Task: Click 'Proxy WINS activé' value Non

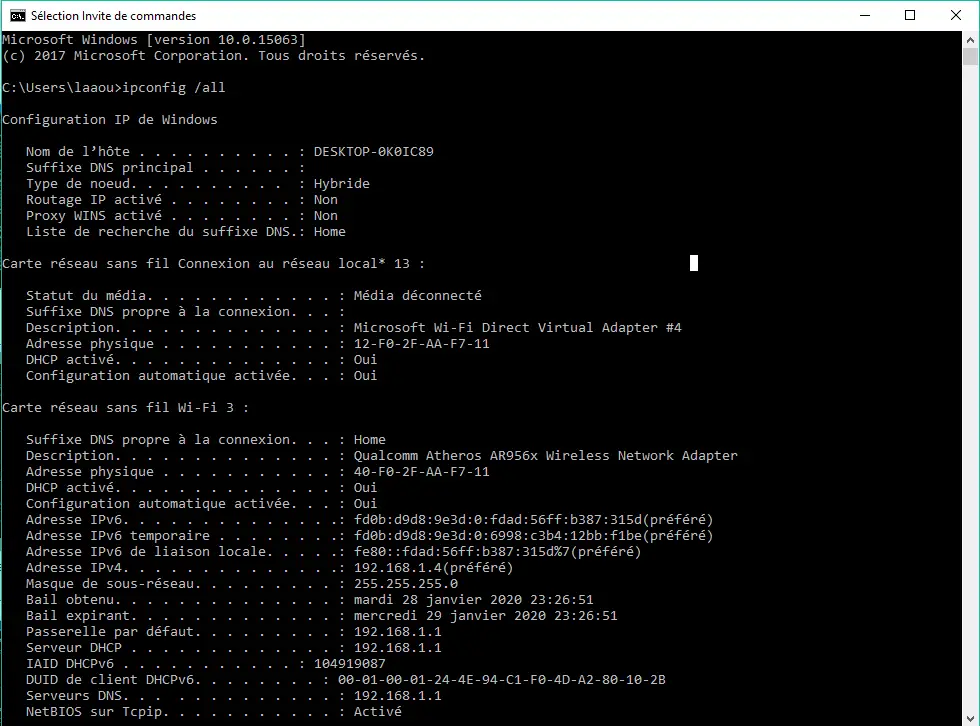Action: coord(326,216)
